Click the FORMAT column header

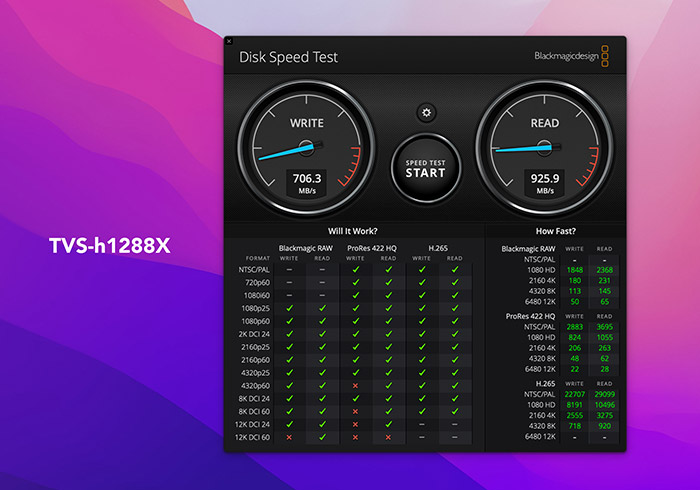pyautogui.click(x=258, y=258)
